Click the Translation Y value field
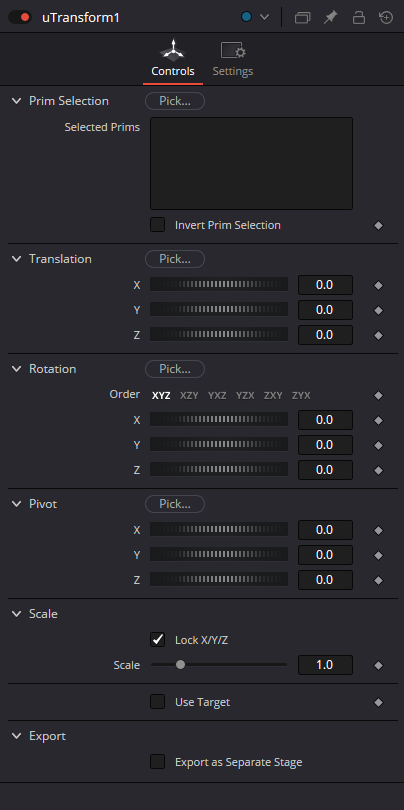 click(325, 310)
